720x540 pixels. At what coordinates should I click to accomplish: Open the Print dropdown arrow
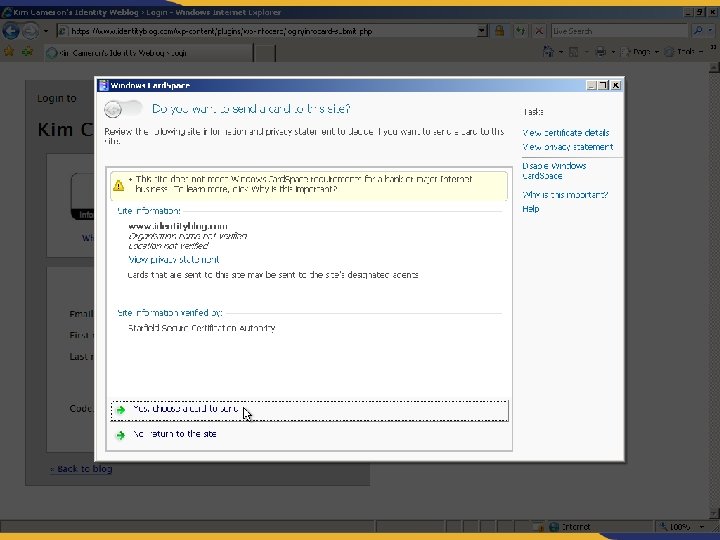[613, 52]
